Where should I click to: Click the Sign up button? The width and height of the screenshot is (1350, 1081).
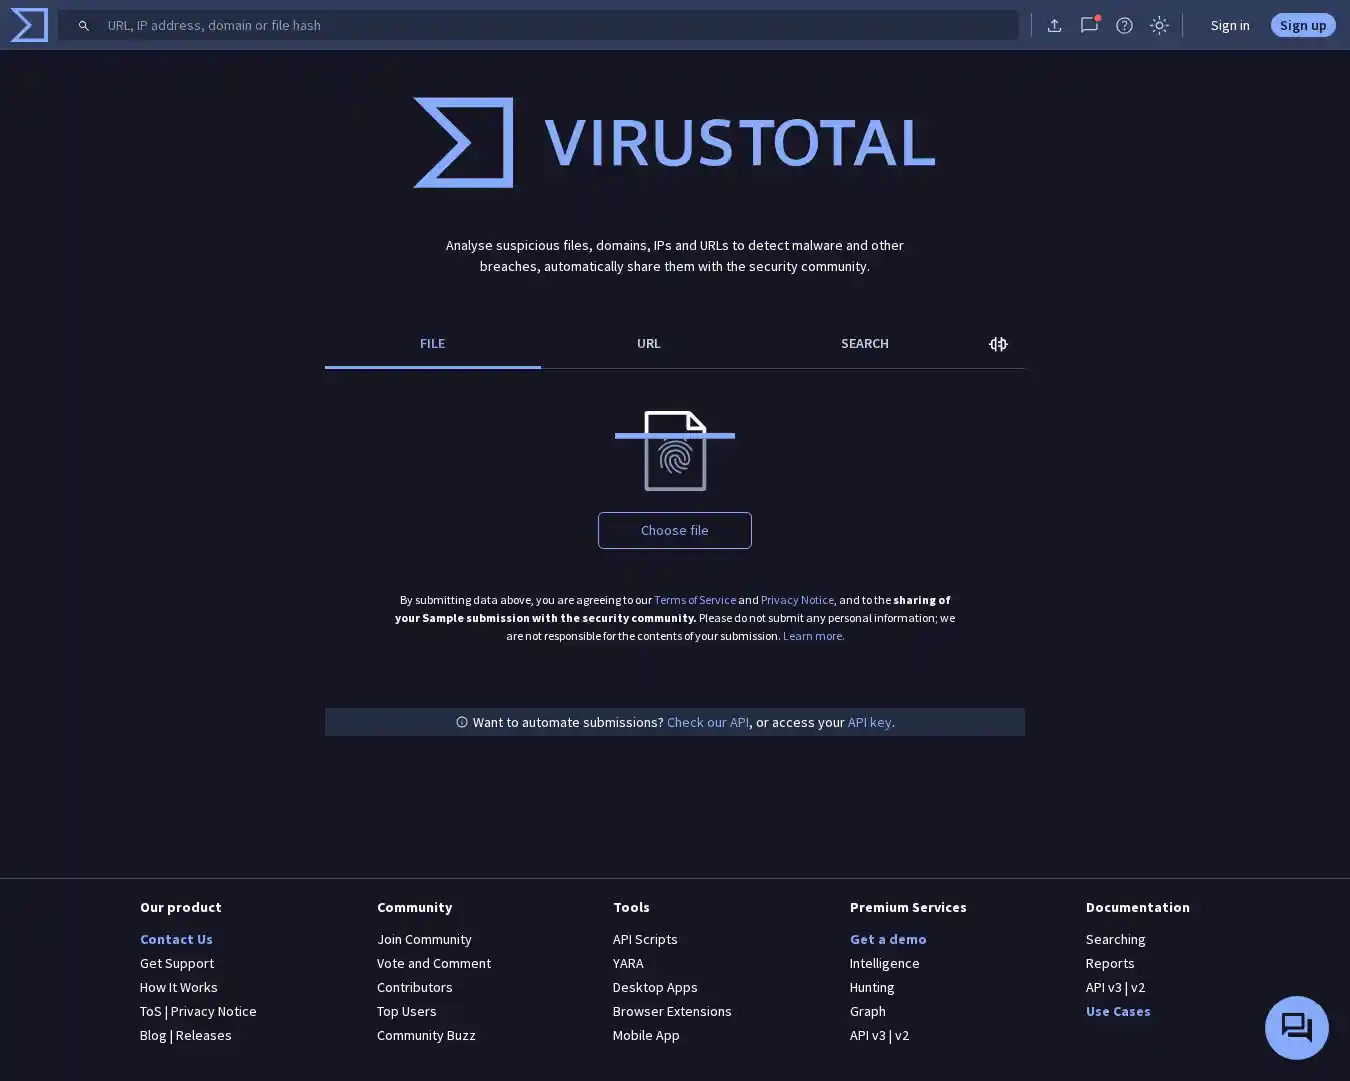pyautogui.click(x=1302, y=25)
